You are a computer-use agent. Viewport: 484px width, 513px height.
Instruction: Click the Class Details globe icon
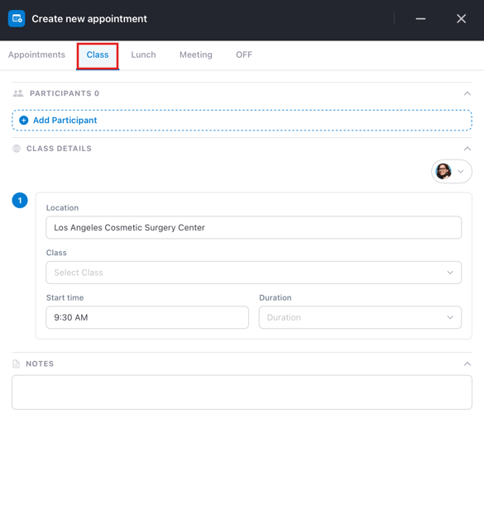tap(16, 148)
